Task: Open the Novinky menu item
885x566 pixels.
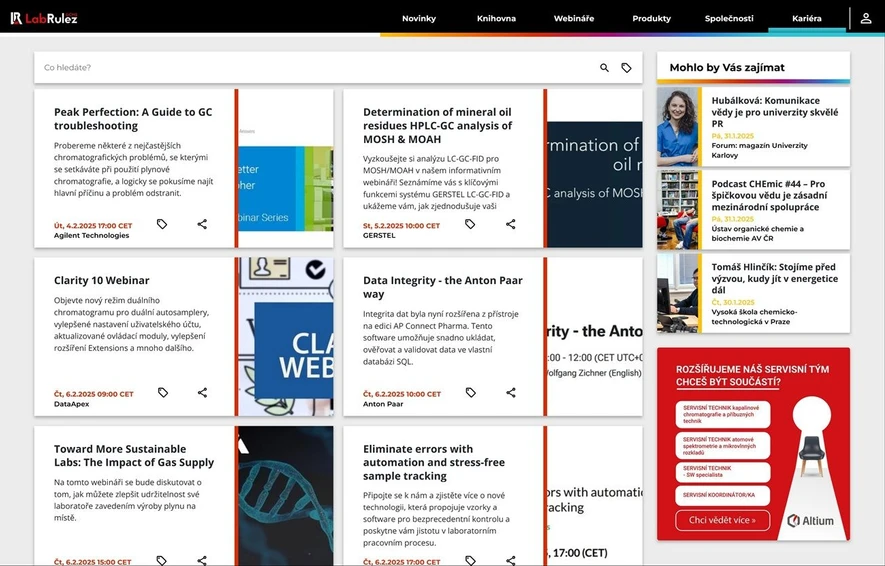Action: tap(418, 19)
